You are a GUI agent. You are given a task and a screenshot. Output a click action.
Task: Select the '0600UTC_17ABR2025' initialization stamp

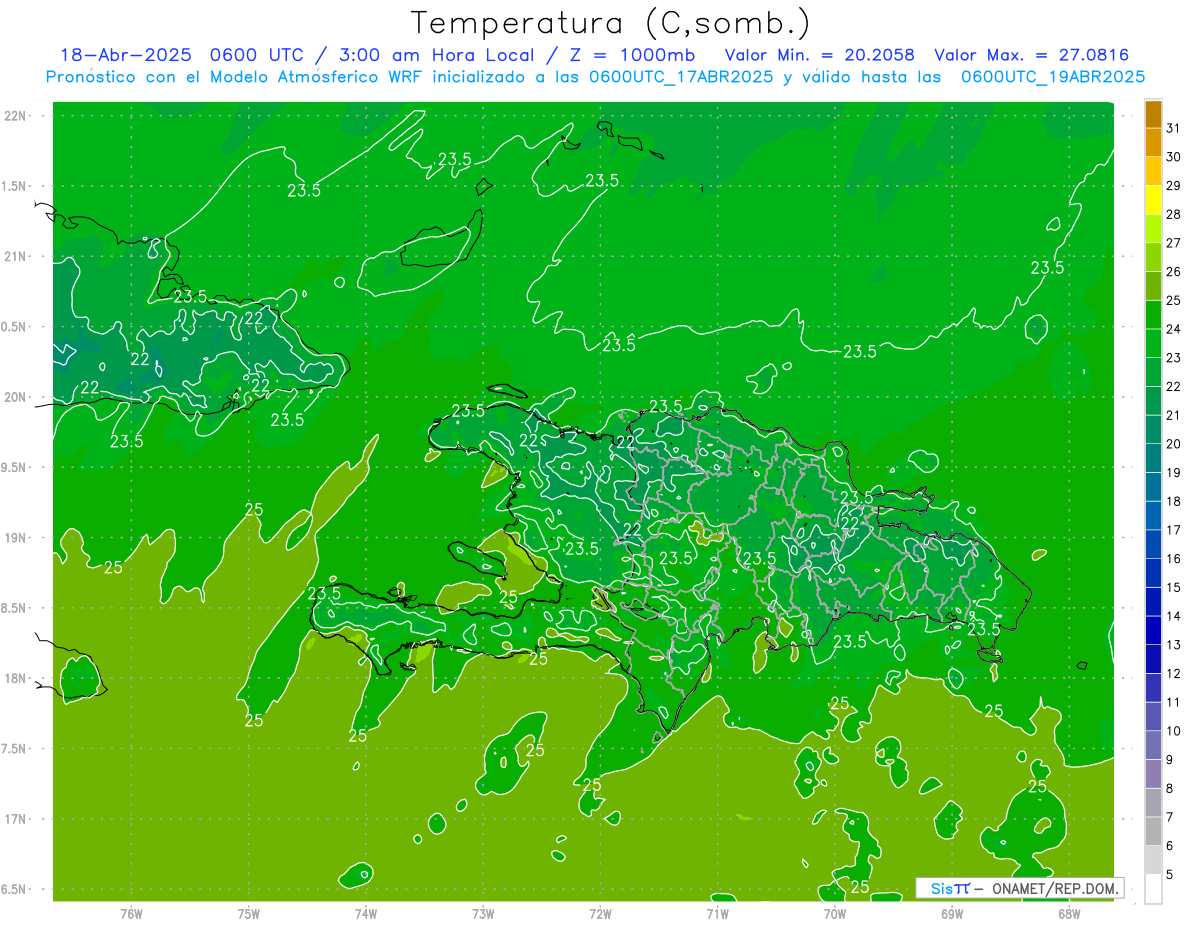coord(681,77)
